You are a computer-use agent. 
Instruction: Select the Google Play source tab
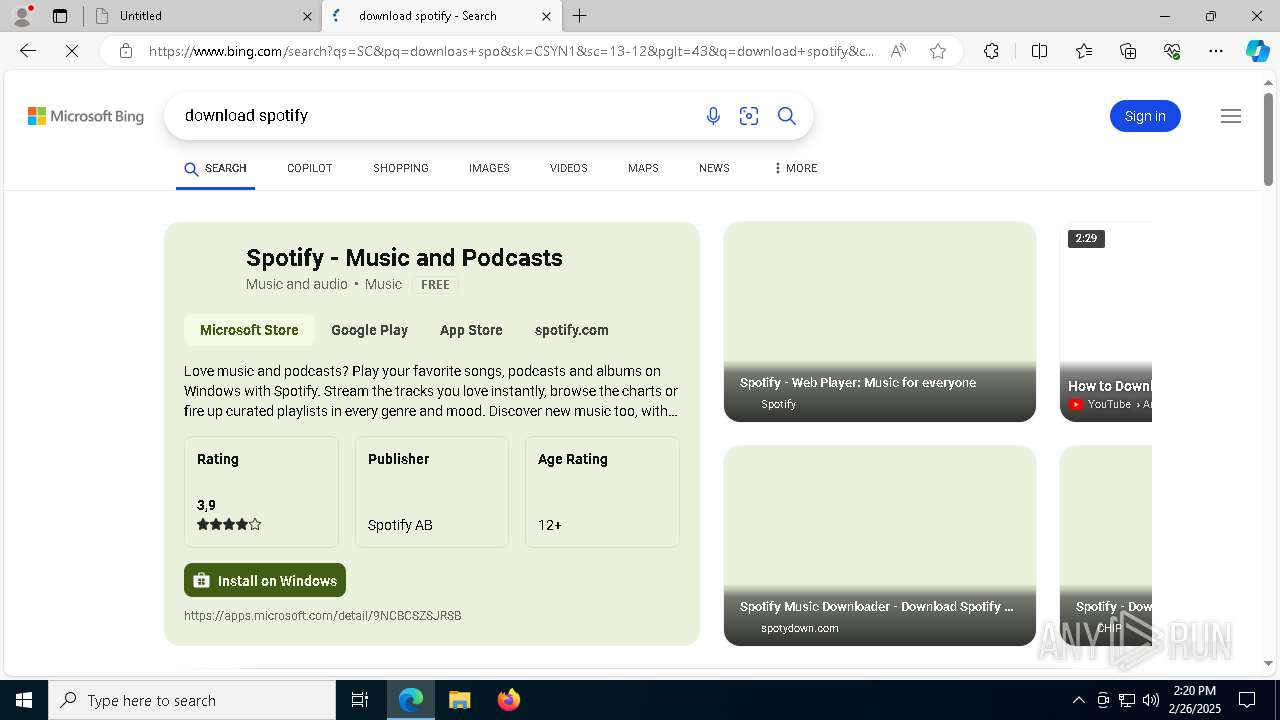pyautogui.click(x=369, y=330)
